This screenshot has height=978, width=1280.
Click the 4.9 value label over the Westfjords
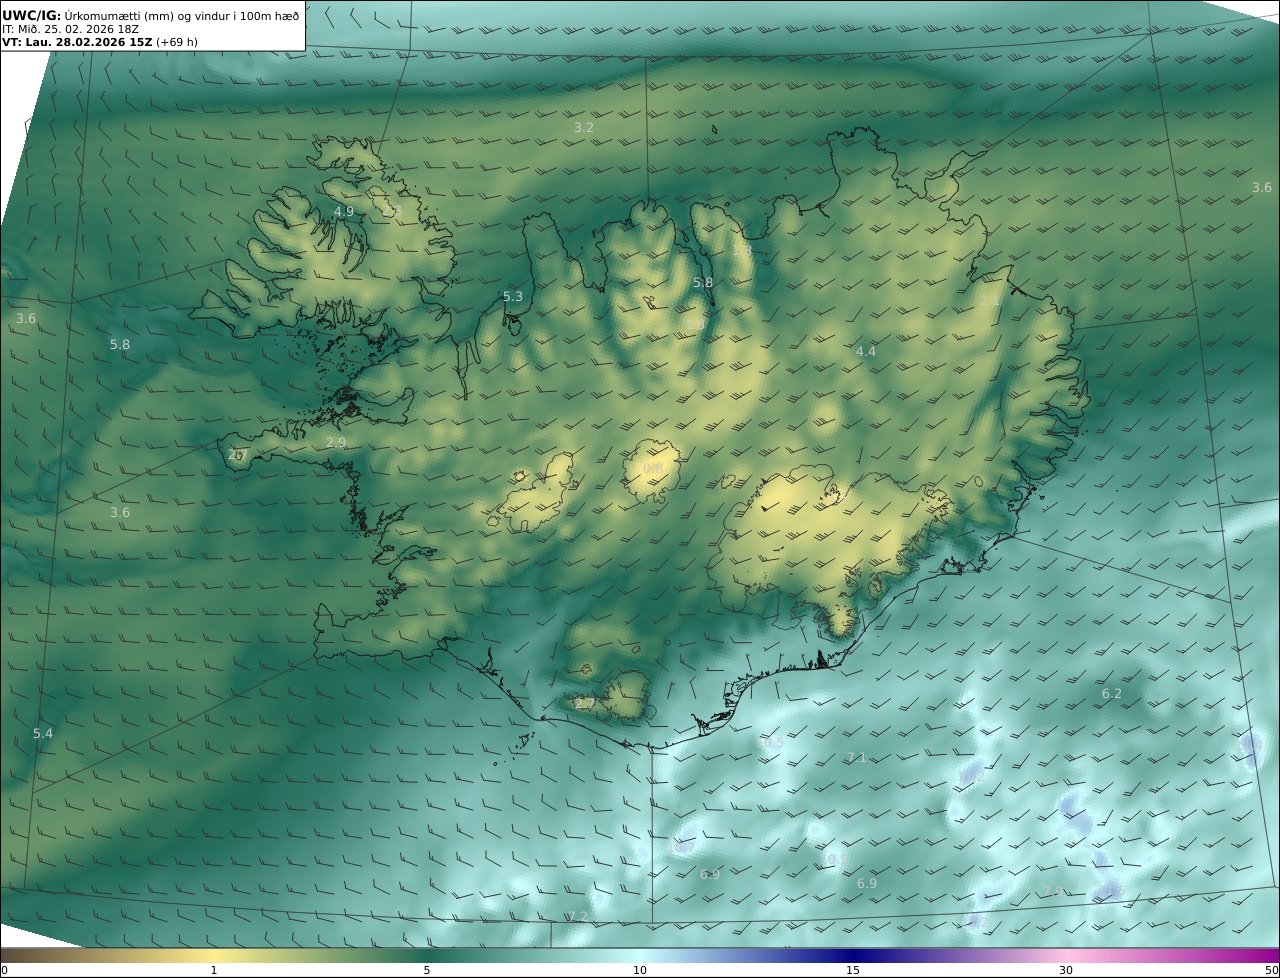coord(344,212)
